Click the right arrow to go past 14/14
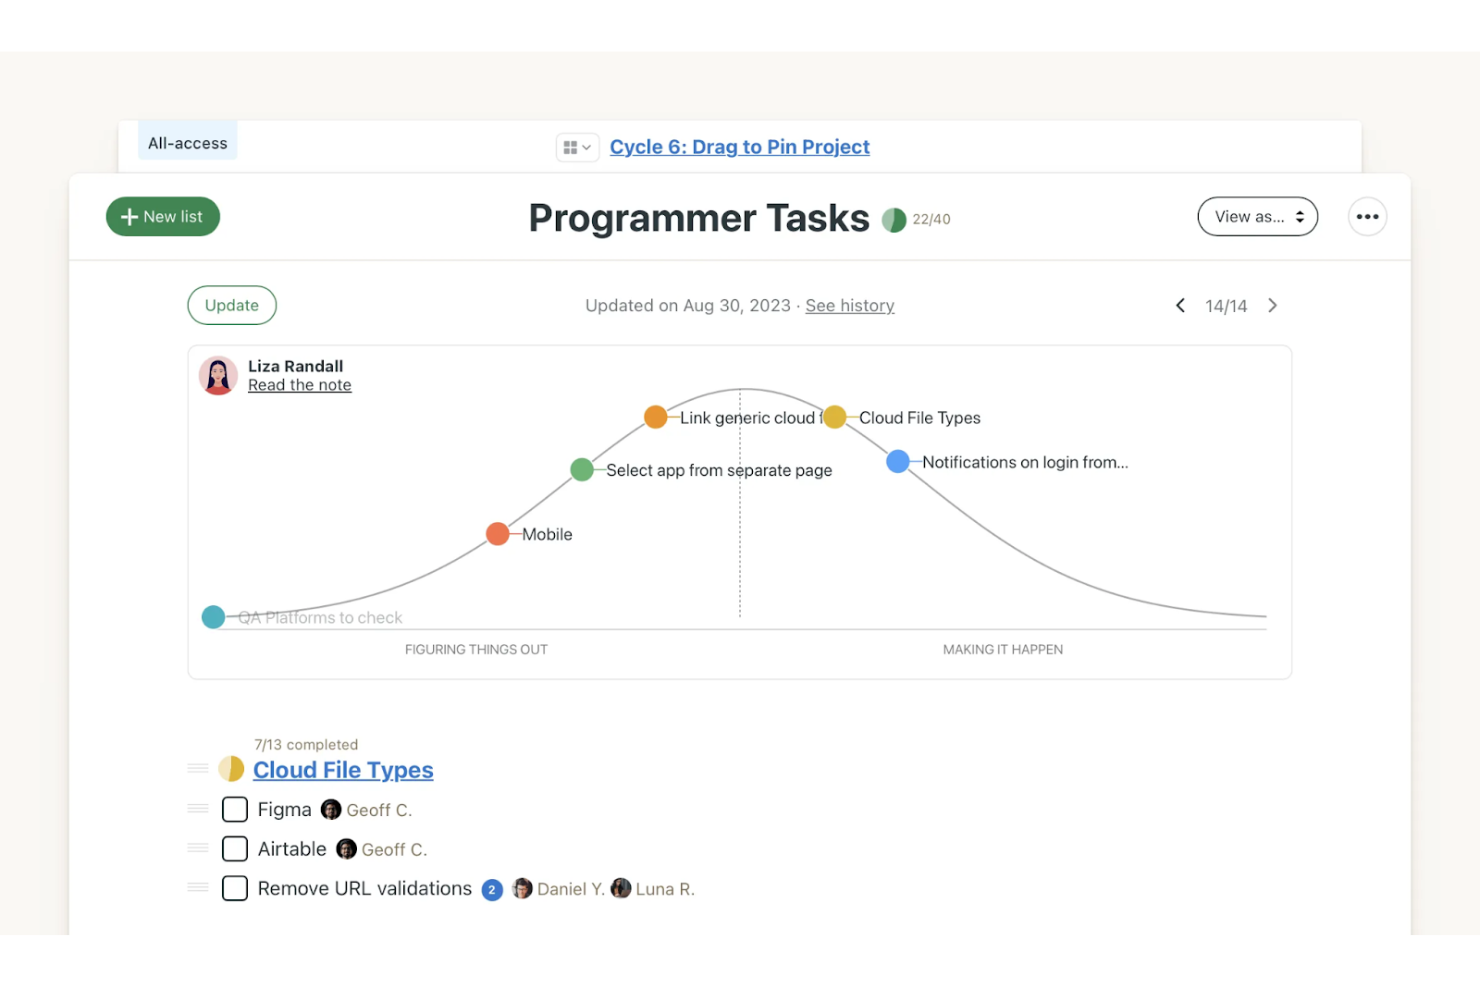This screenshot has width=1480, height=987. [x=1273, y=305]
